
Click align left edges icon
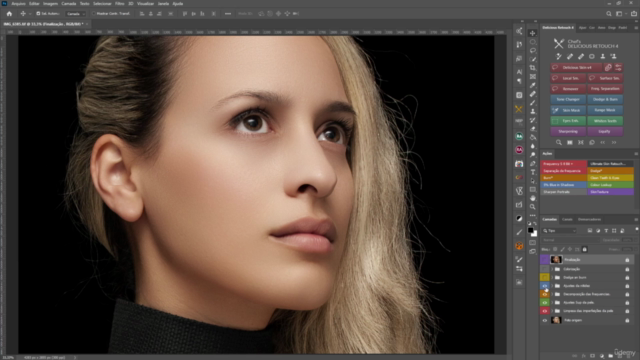[x=142, y=13]
